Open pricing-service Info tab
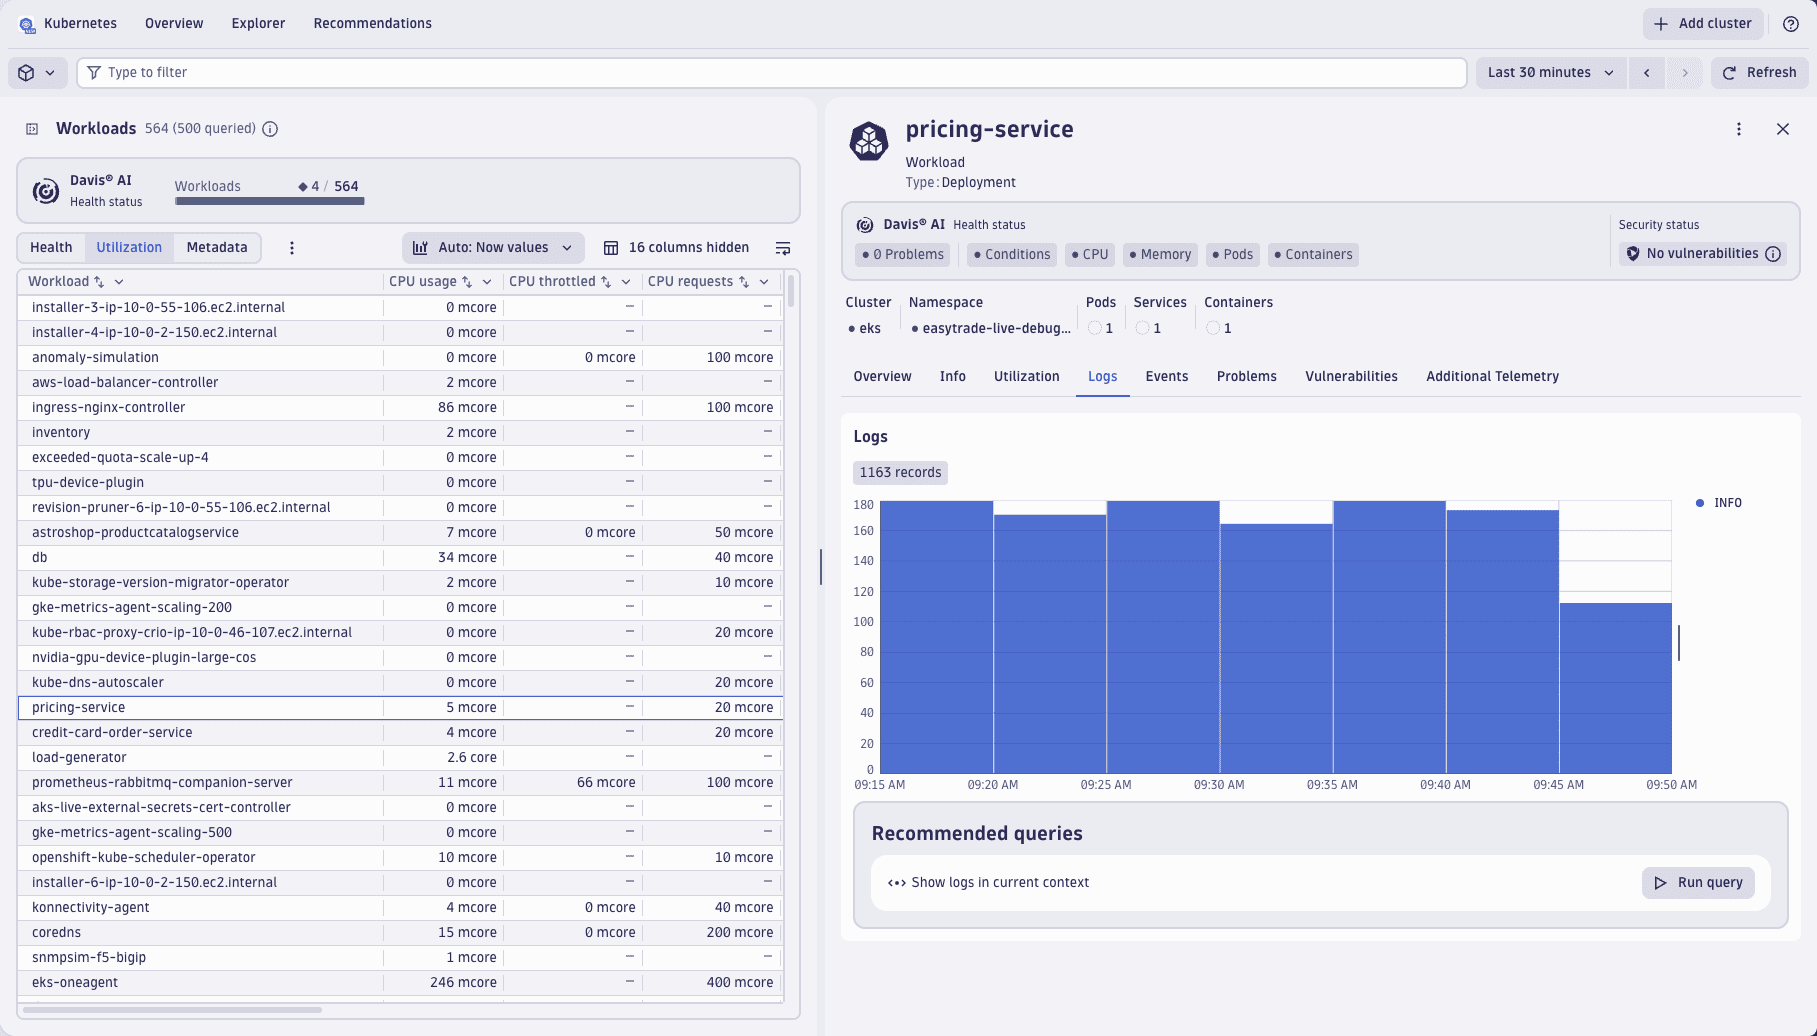1817x1036 pixels. 953,377
